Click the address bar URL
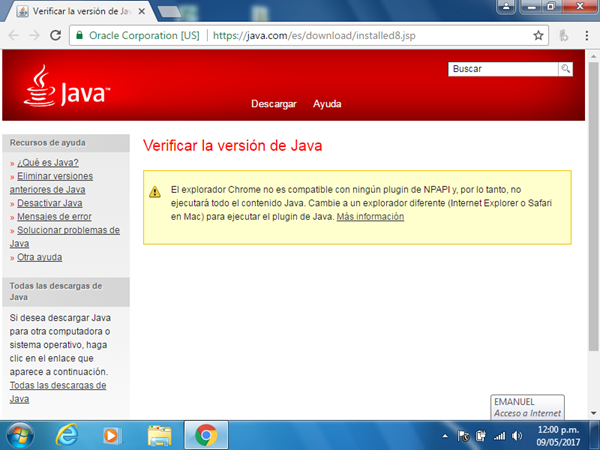 tap(314, 36)
